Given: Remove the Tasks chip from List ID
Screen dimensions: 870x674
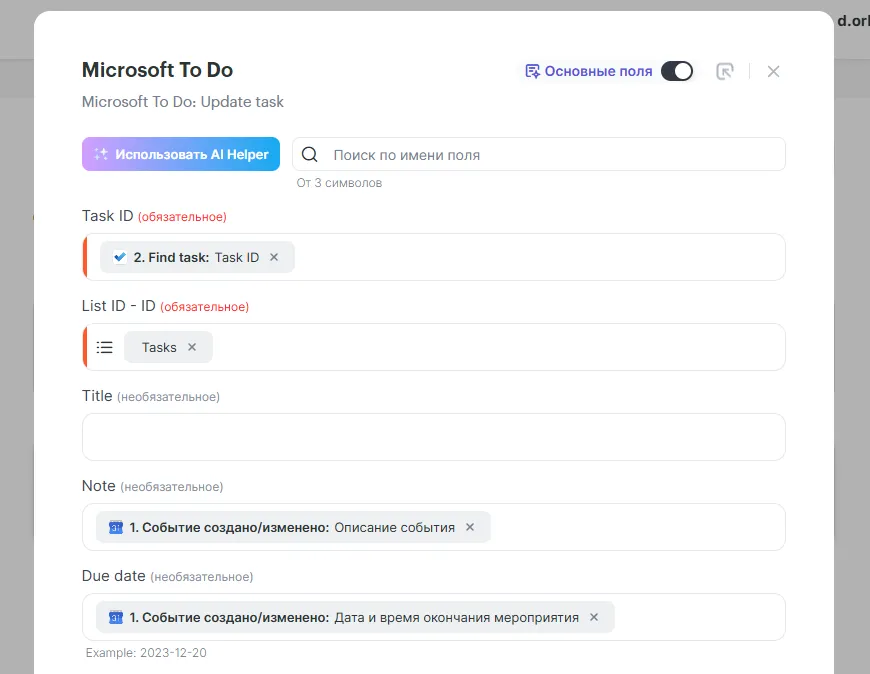Looking at the screenshot, I should click(x=192, y=347).
